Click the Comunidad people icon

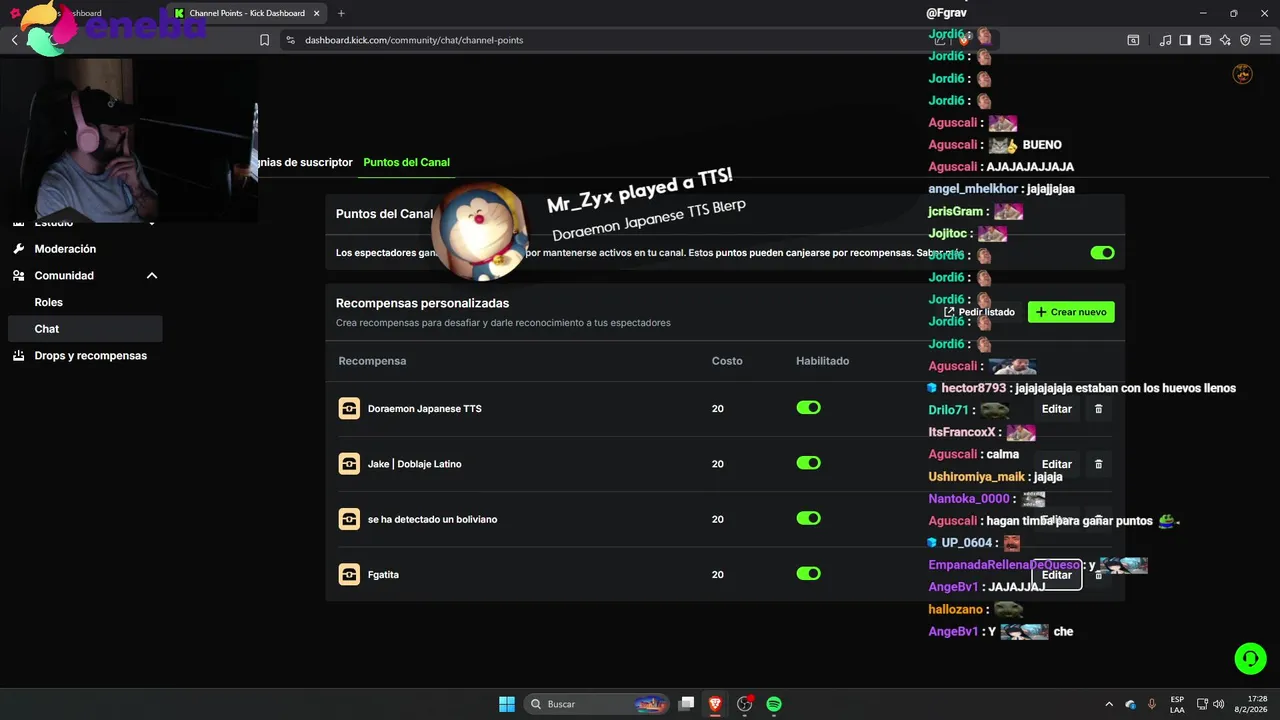tap(19, 275)
